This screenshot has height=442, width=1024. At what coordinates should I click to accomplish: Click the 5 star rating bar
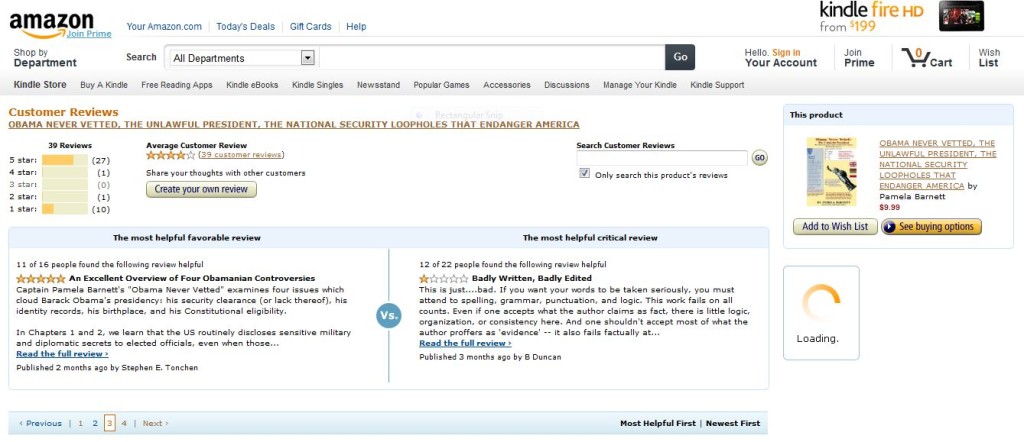tap(65, 160)
